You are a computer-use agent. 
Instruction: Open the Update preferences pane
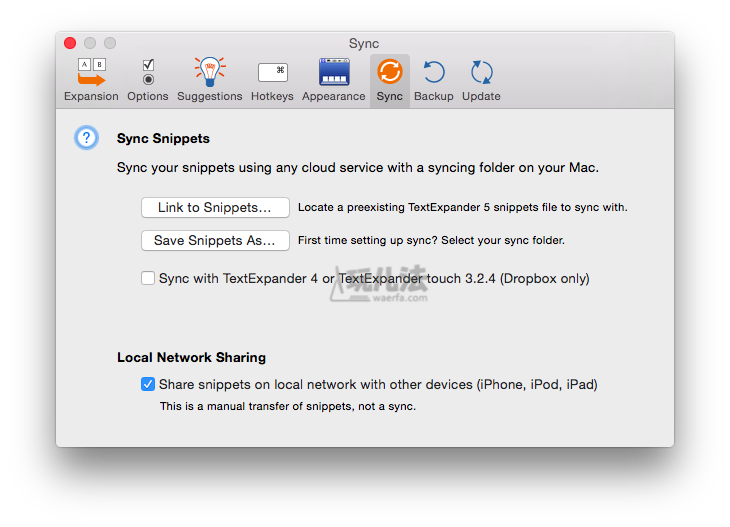tap(481, 80)
